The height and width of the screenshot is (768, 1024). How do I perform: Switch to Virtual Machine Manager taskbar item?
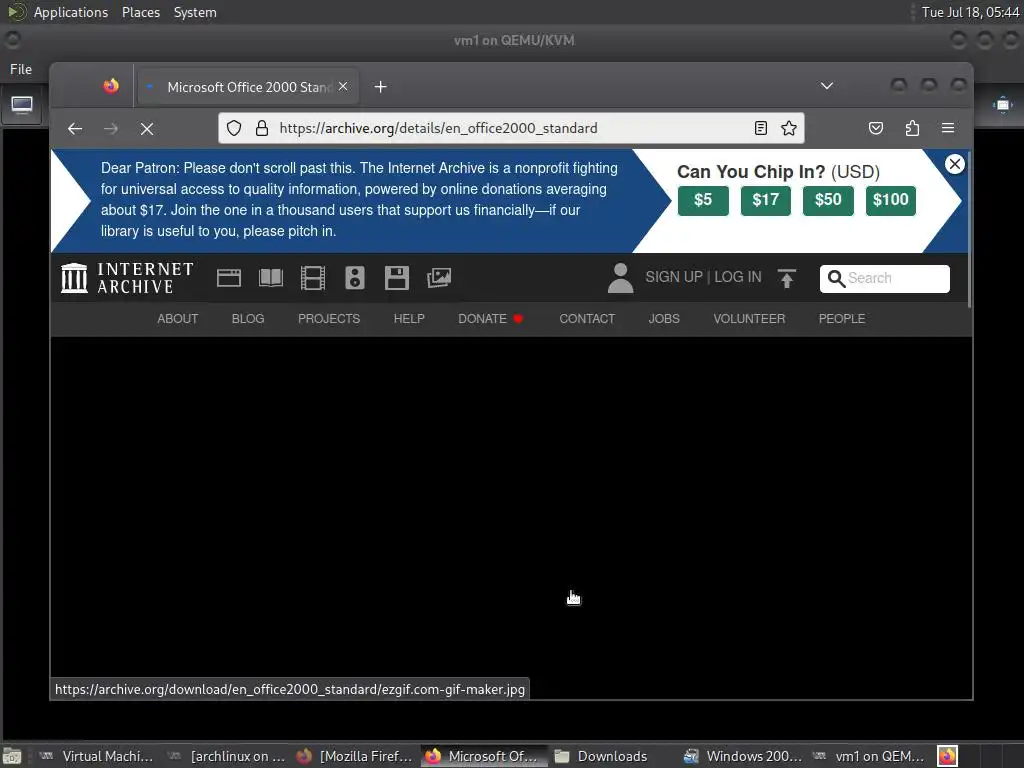pos(97,756)
